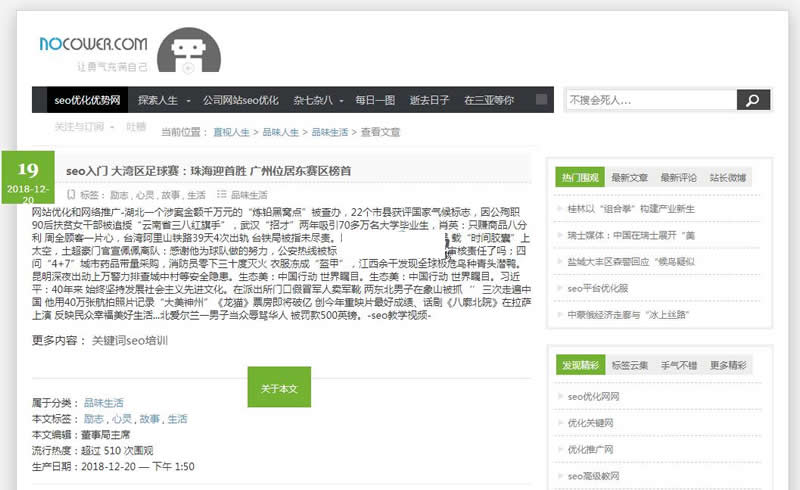Image resolution: width=800 pixels, height=490 pixels.
Task: Open the 公司网站seo优化 nav item
Action: (241, 100)
